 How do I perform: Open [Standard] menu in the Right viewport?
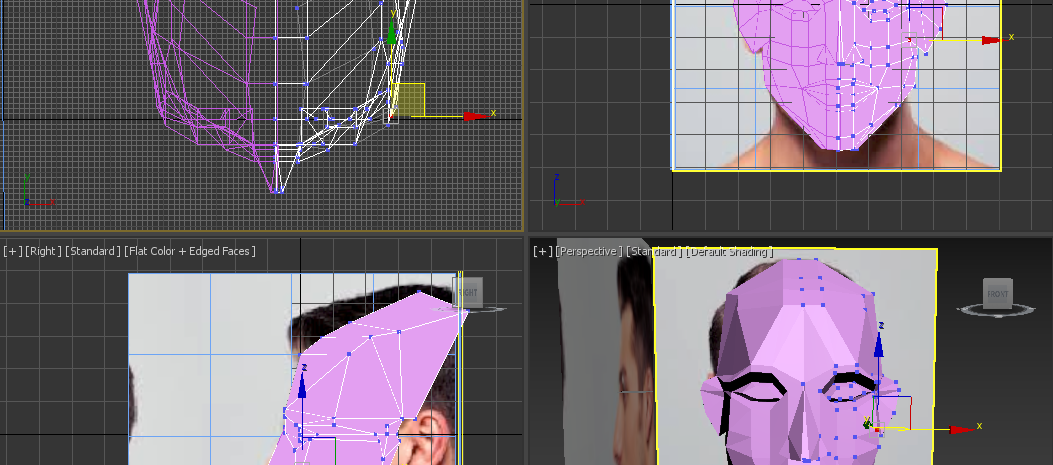(93, 251)
